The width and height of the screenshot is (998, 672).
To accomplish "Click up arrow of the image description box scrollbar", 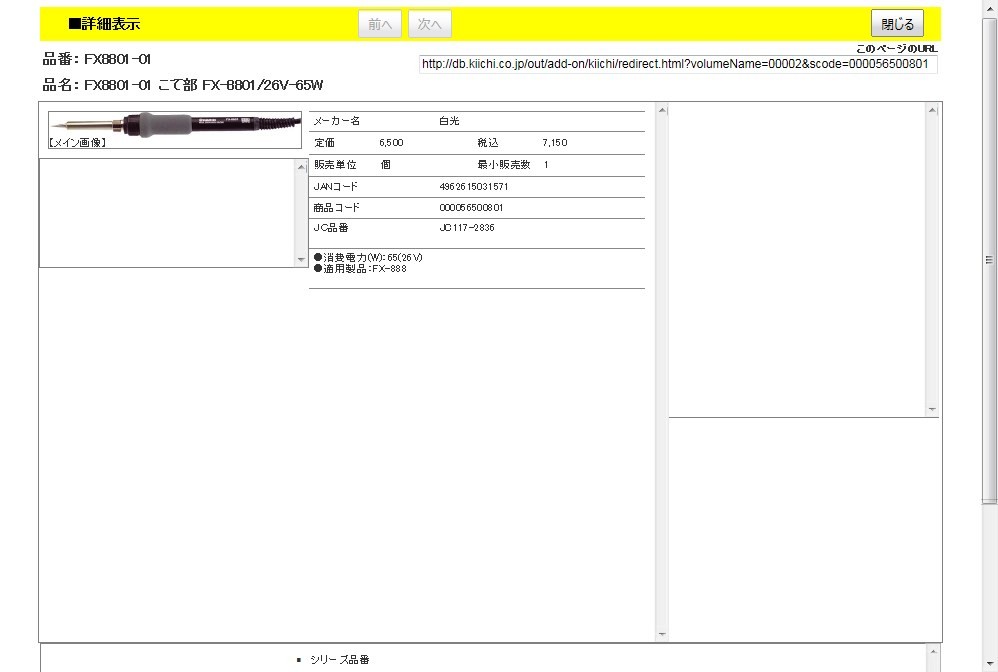I will (302, 167).
